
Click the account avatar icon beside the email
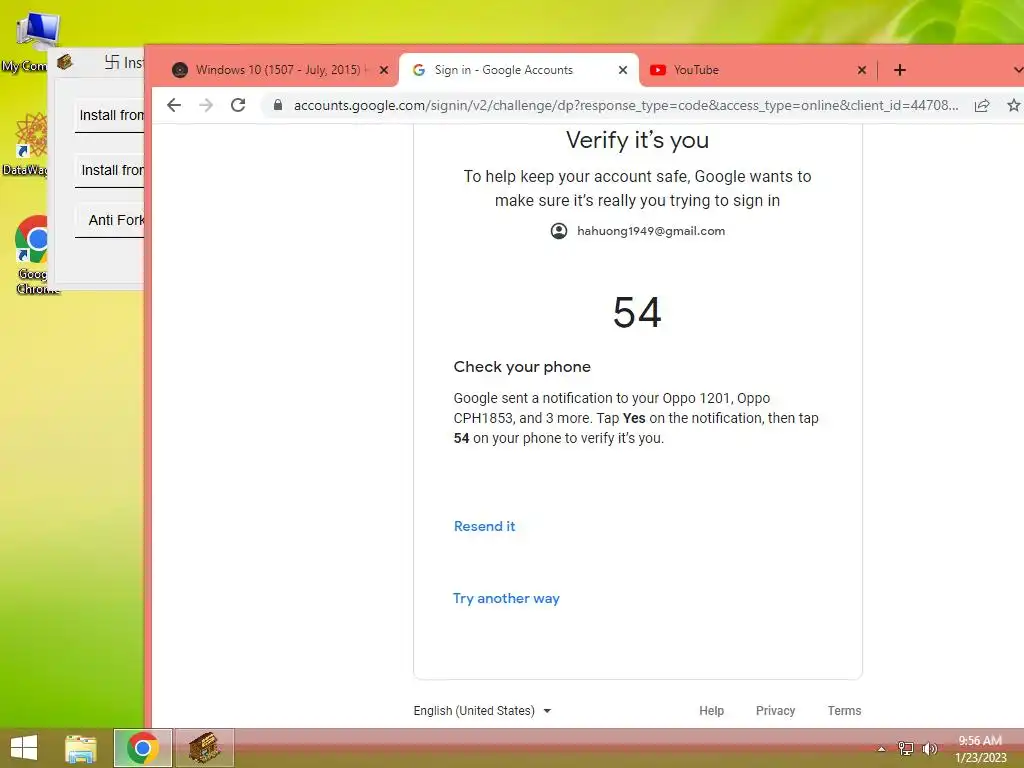[559, 231]
